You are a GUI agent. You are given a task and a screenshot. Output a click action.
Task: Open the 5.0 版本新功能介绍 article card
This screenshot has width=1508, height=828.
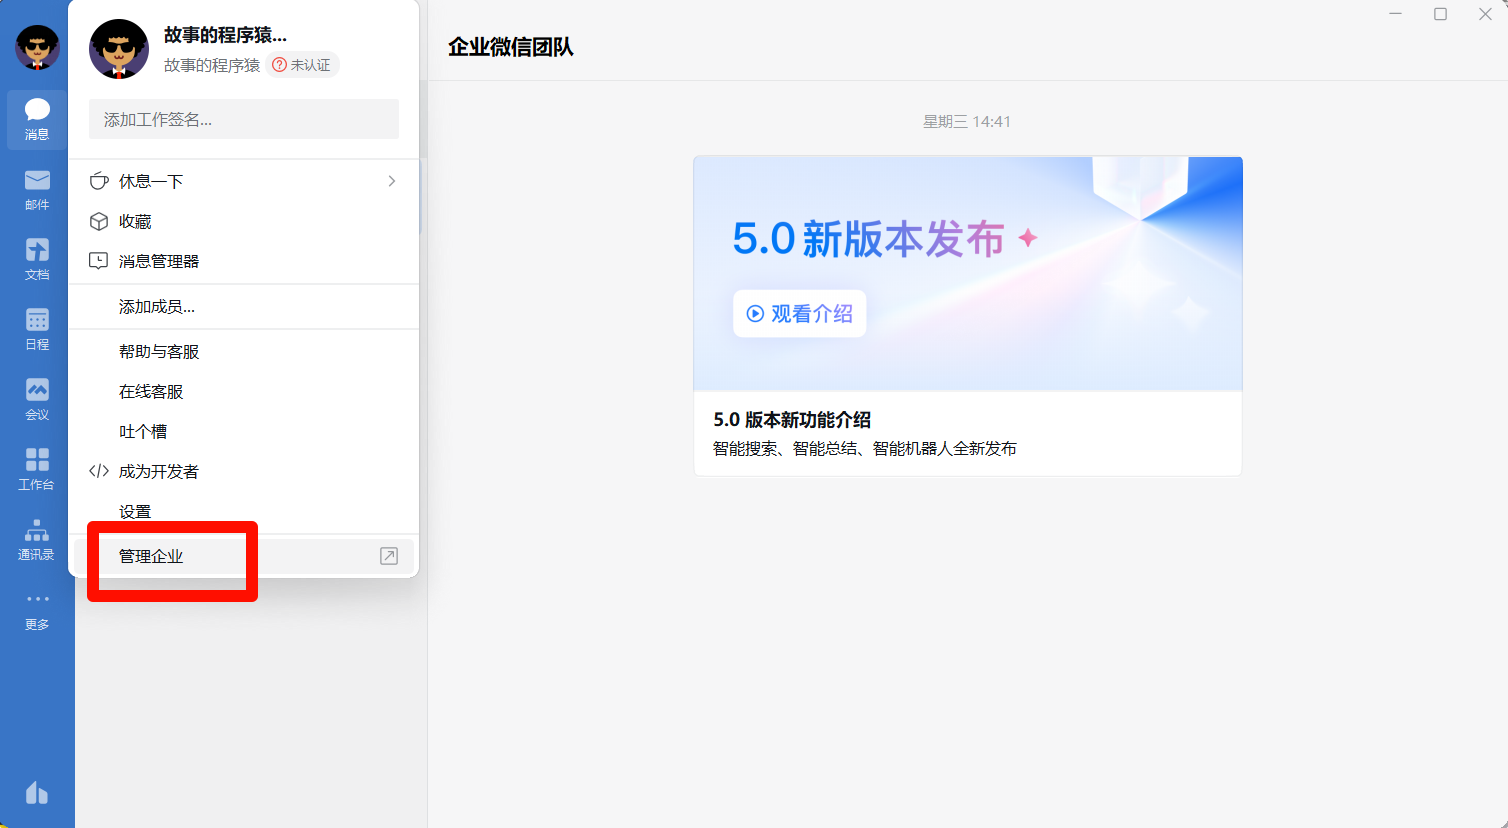point(967,432)
